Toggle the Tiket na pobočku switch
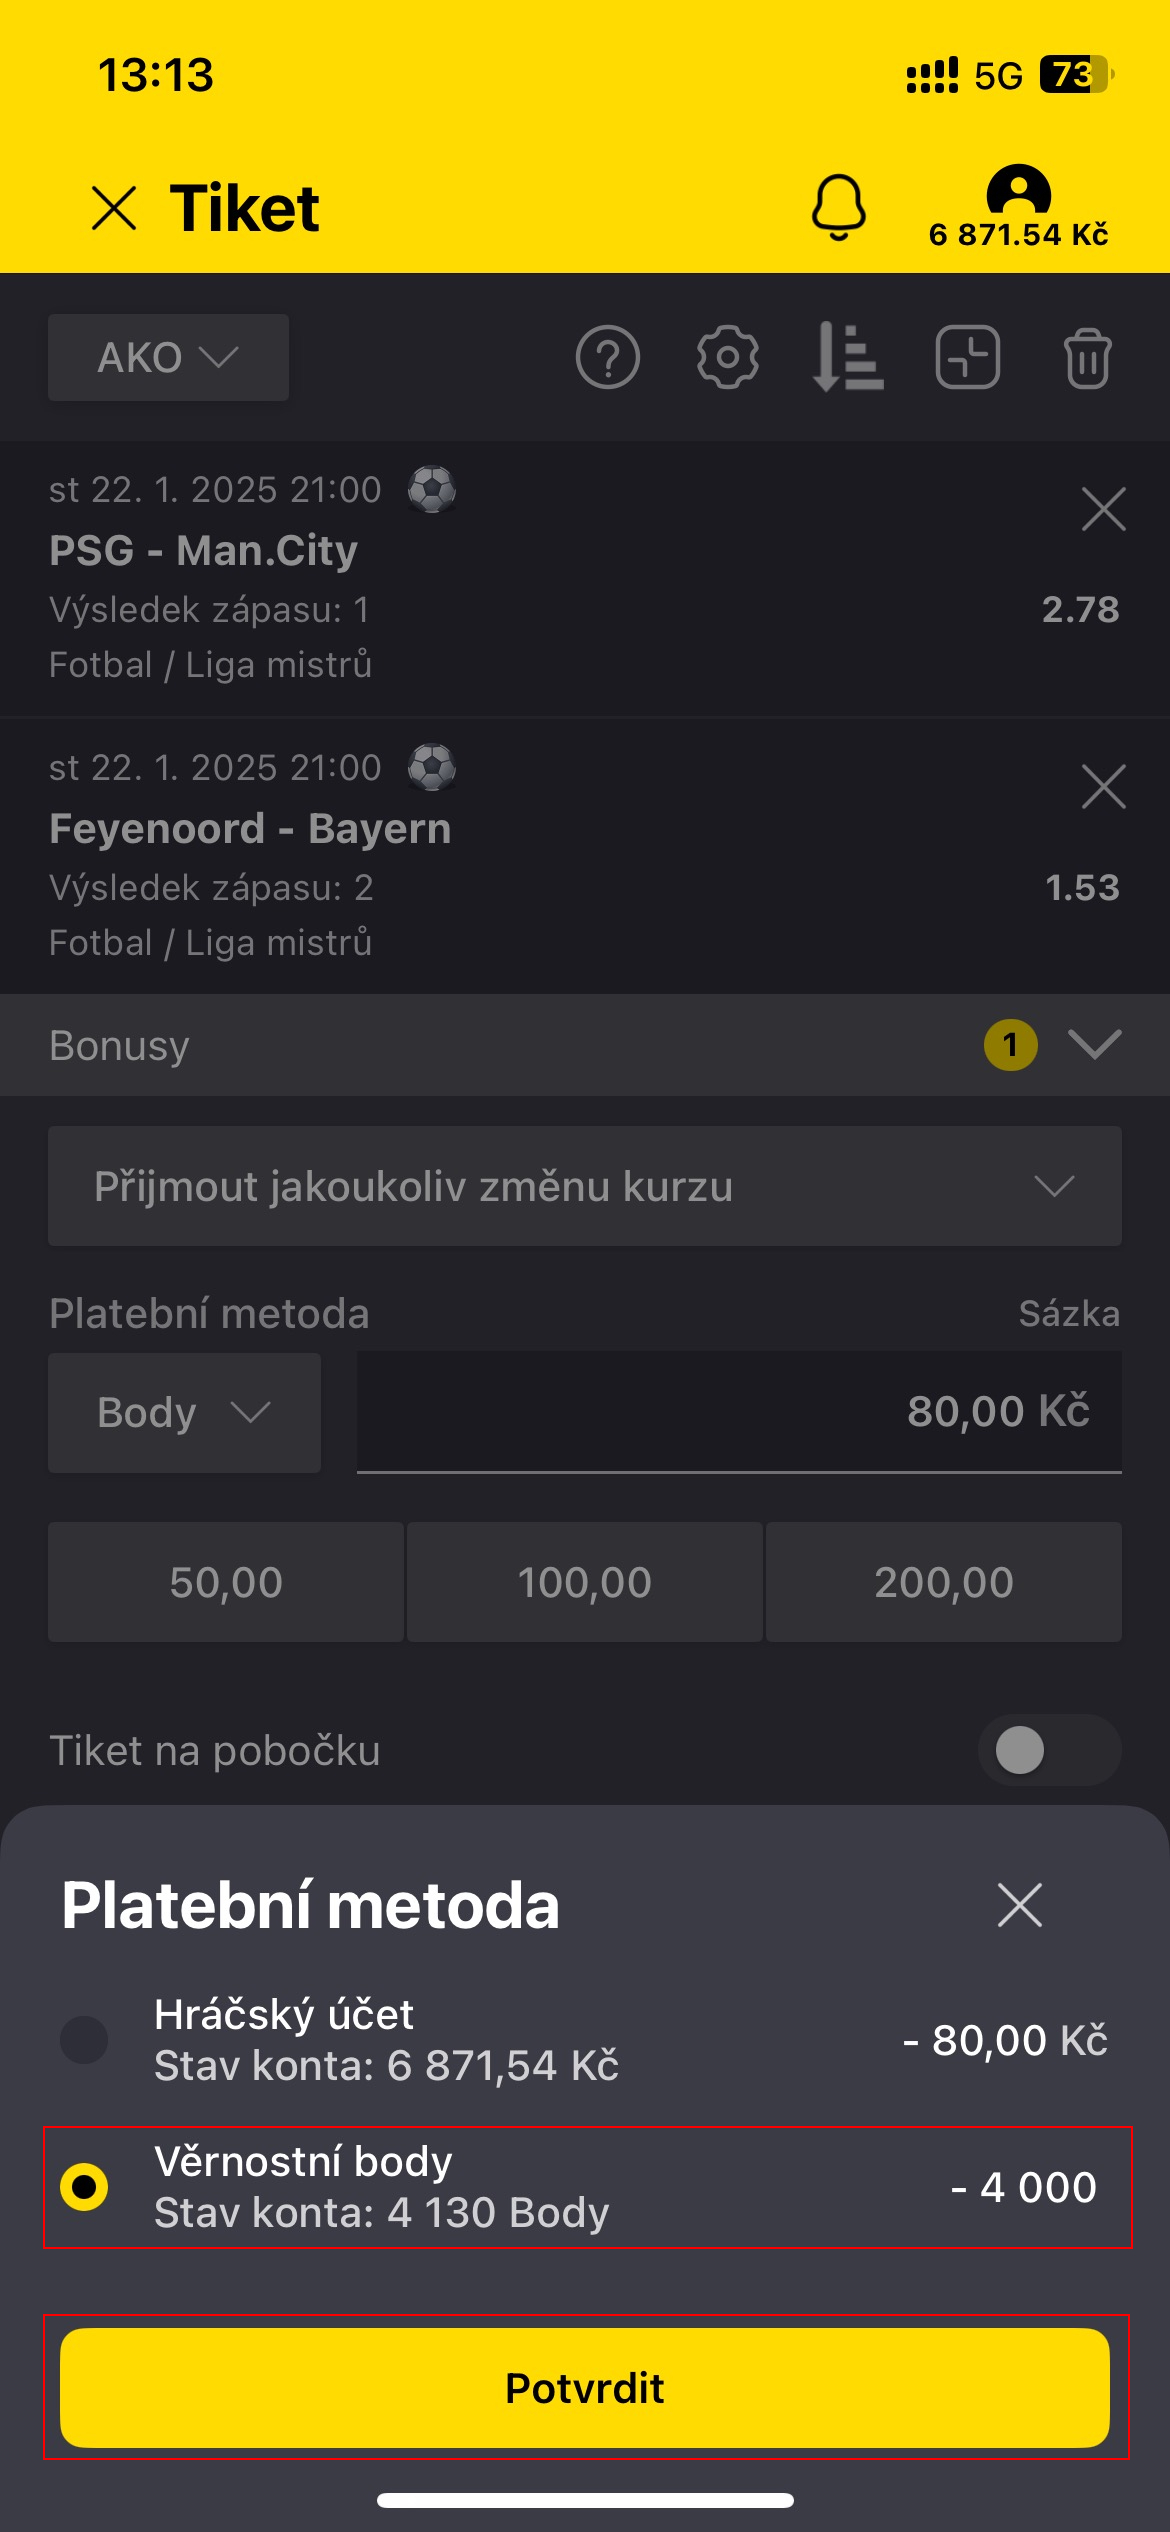 [1048, 1750]
